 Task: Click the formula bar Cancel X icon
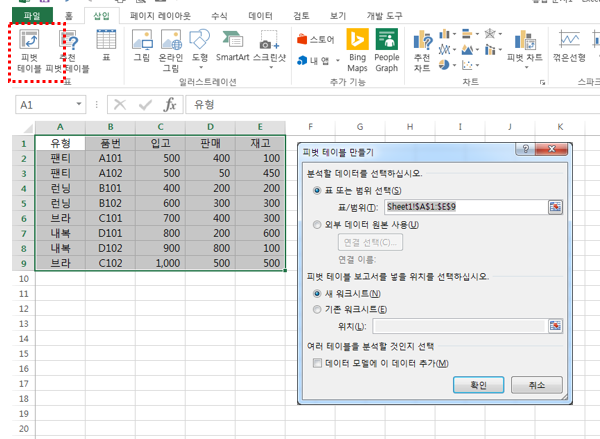(x=120, y=104)
